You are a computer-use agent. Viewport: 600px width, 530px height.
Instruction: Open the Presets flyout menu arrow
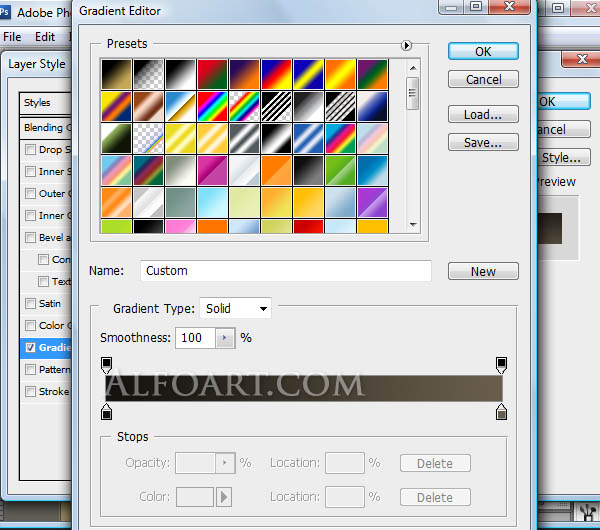tap(406, 46)
